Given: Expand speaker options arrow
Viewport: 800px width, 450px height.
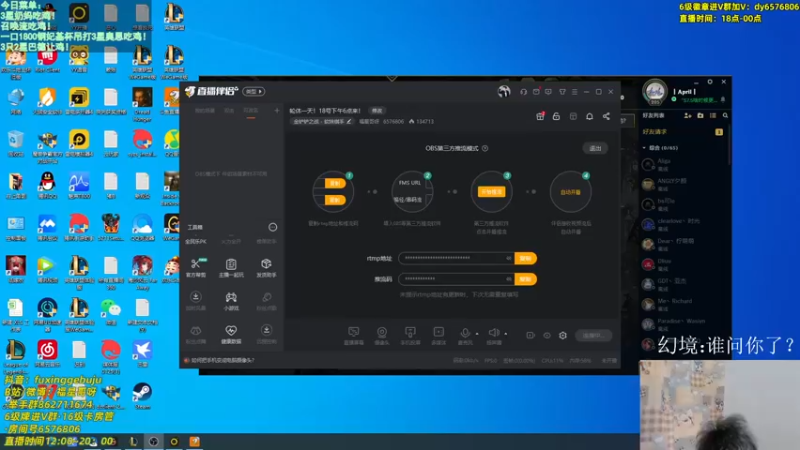Looking at the screenshot, I should click(x=506, y=334).
